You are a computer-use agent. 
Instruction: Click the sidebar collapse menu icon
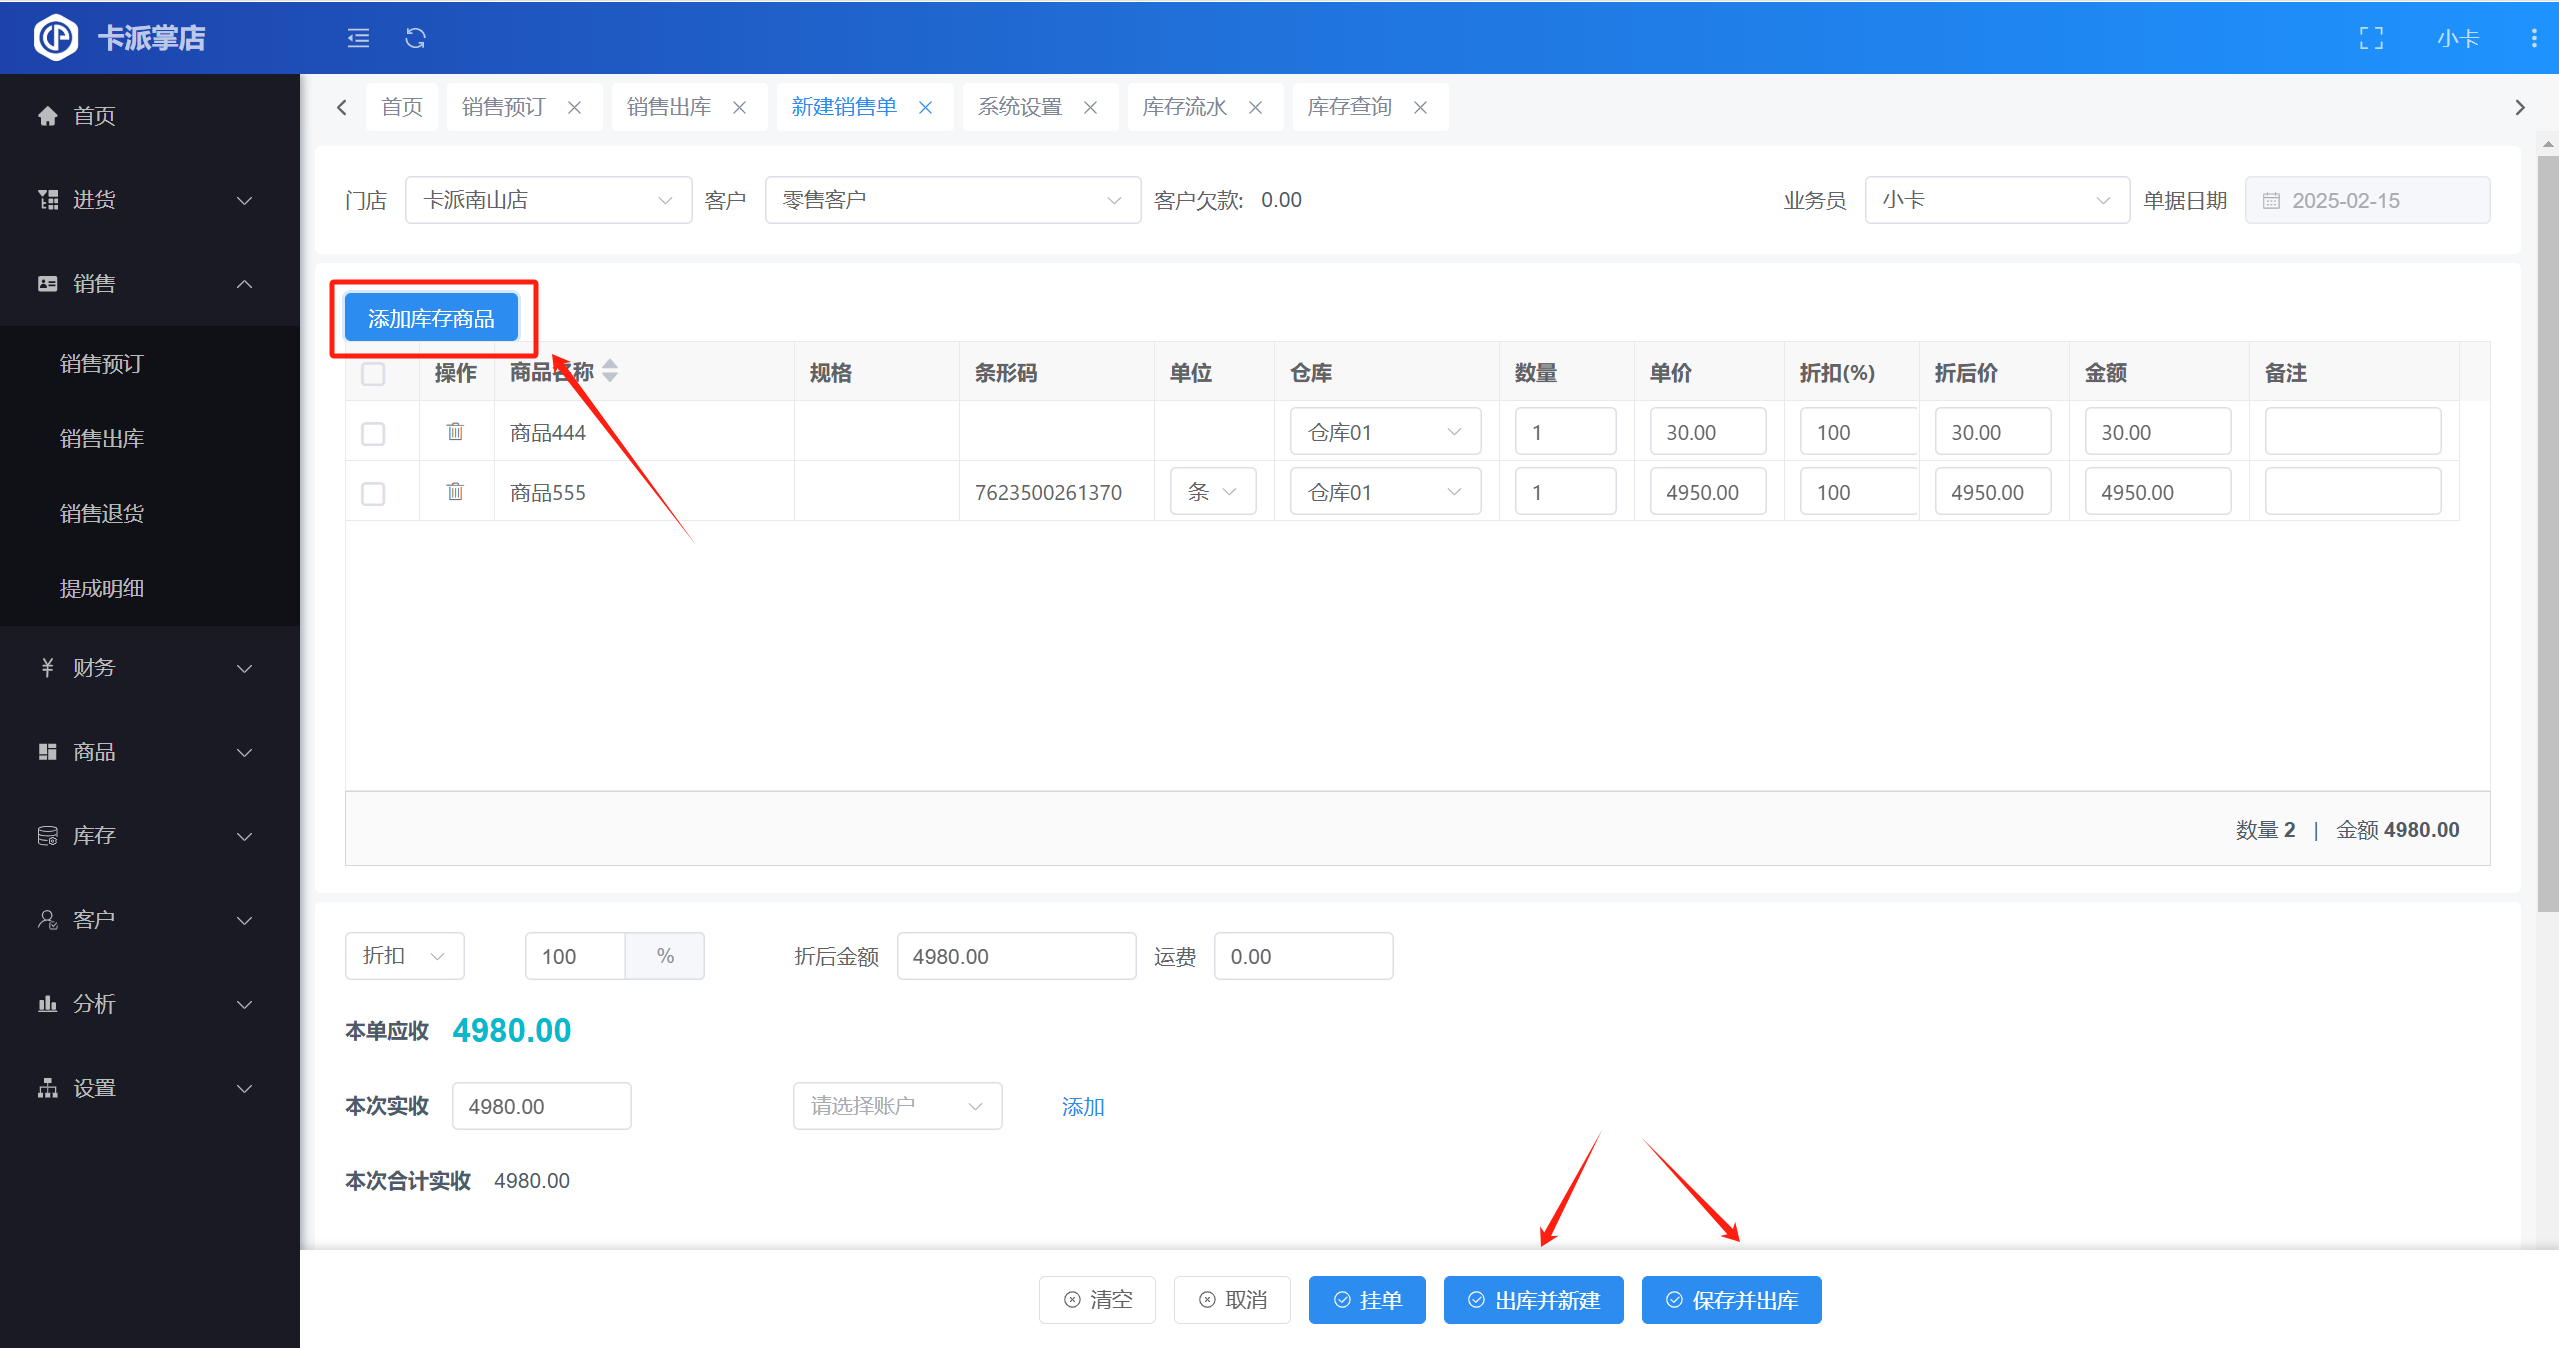(358, 38)
